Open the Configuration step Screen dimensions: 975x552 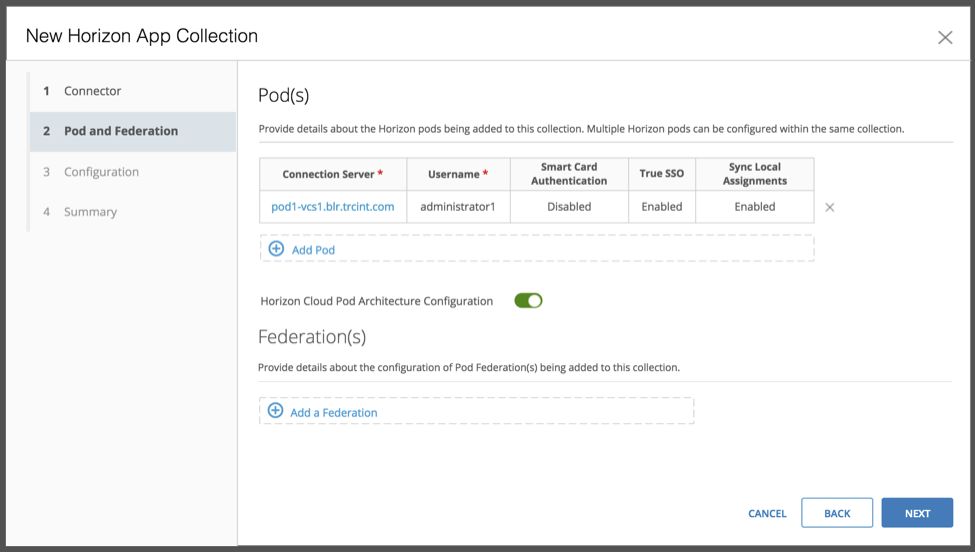[x=133, y=172]
